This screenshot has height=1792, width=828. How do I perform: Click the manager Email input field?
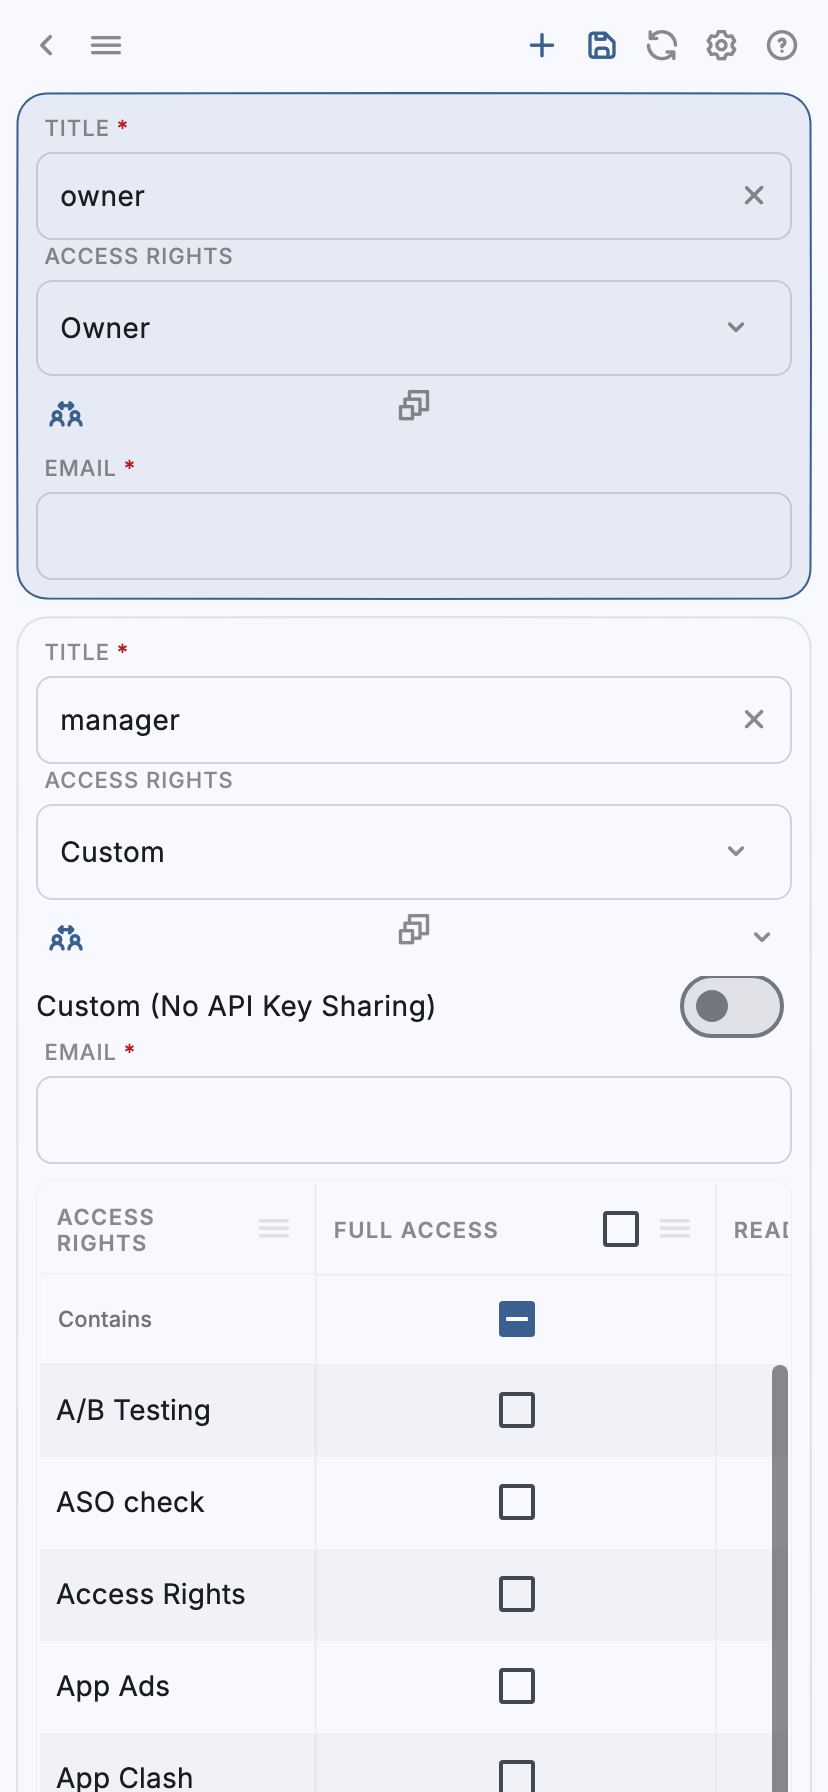click(x=414, y=1120)
